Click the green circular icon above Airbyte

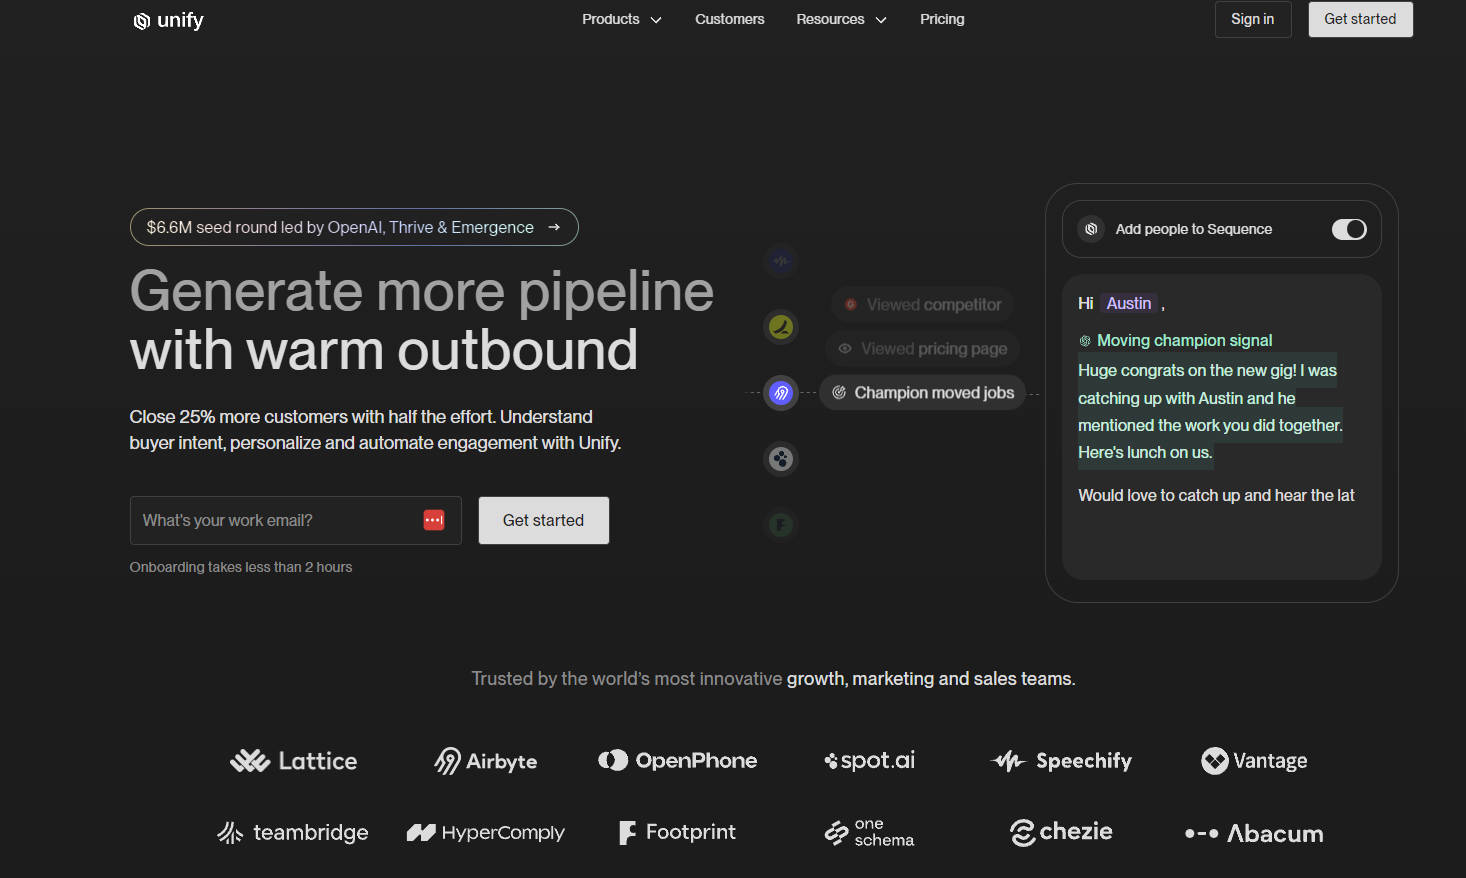[781, 327]
